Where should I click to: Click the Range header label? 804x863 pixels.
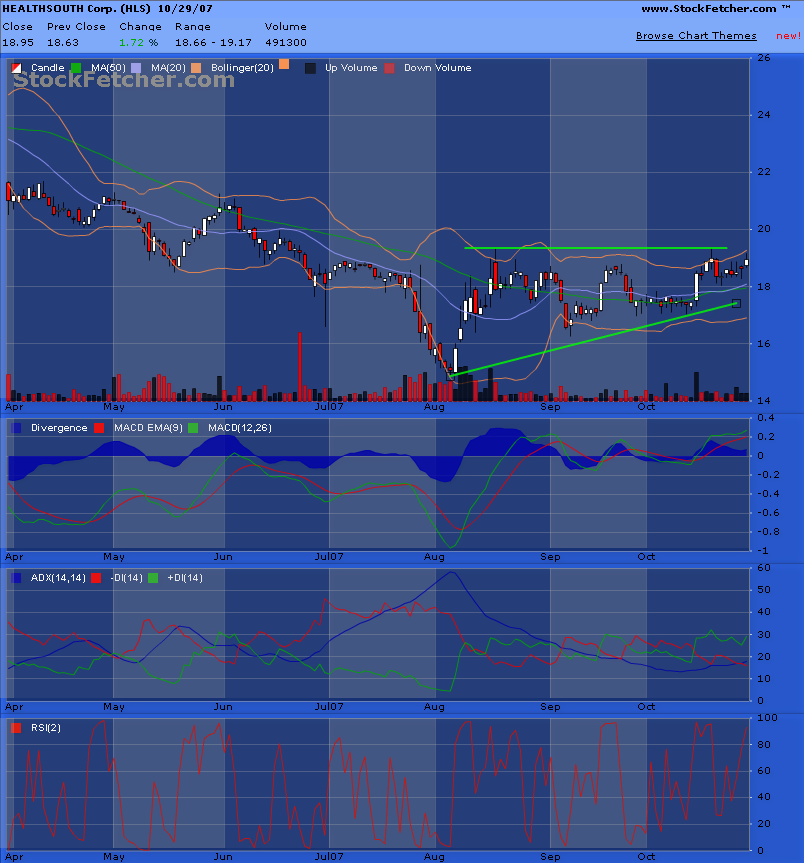pyautogui.click(x=193, y=27)
